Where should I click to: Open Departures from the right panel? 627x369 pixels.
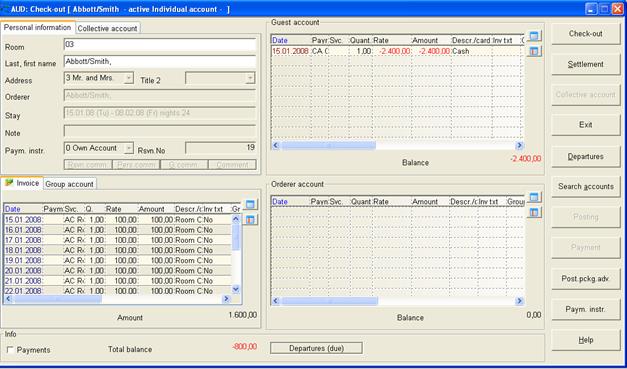click(586, 157)
